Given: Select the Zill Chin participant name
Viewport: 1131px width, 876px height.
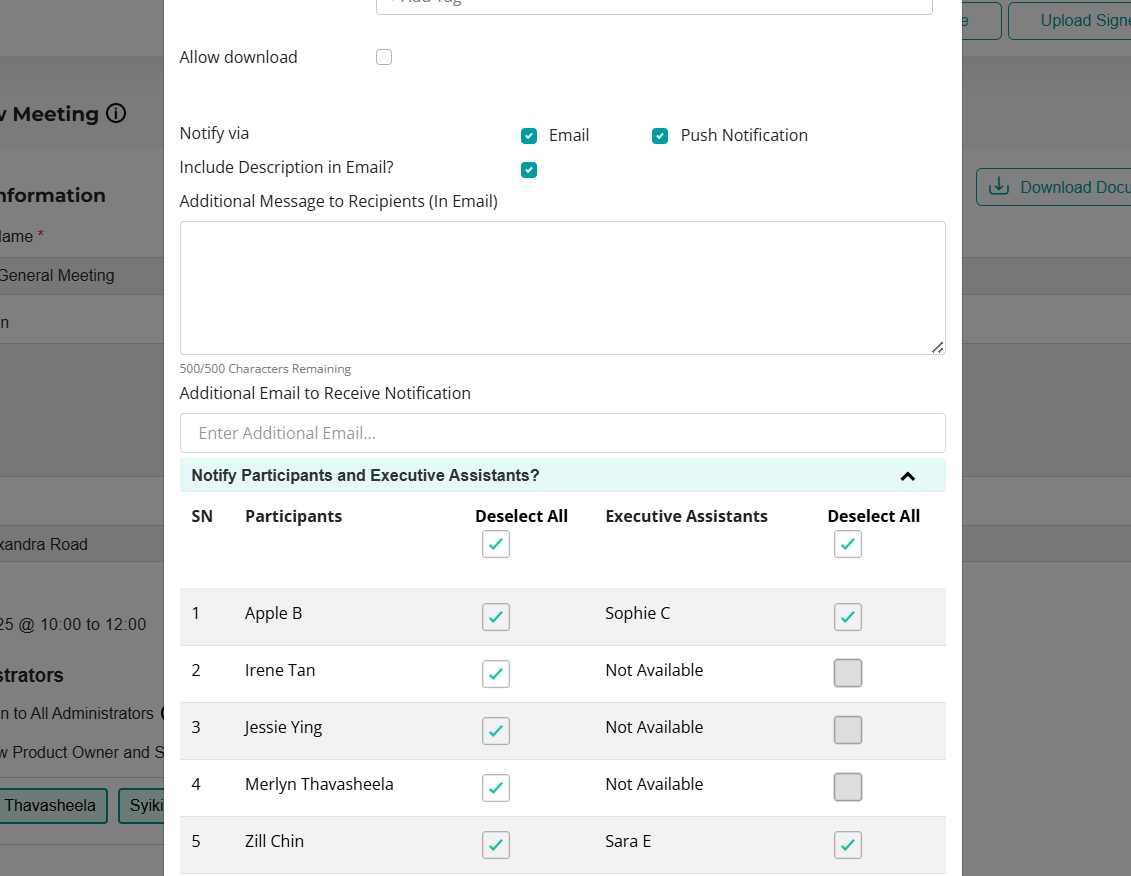Looking at the screenshot, I should coord(274,841).
